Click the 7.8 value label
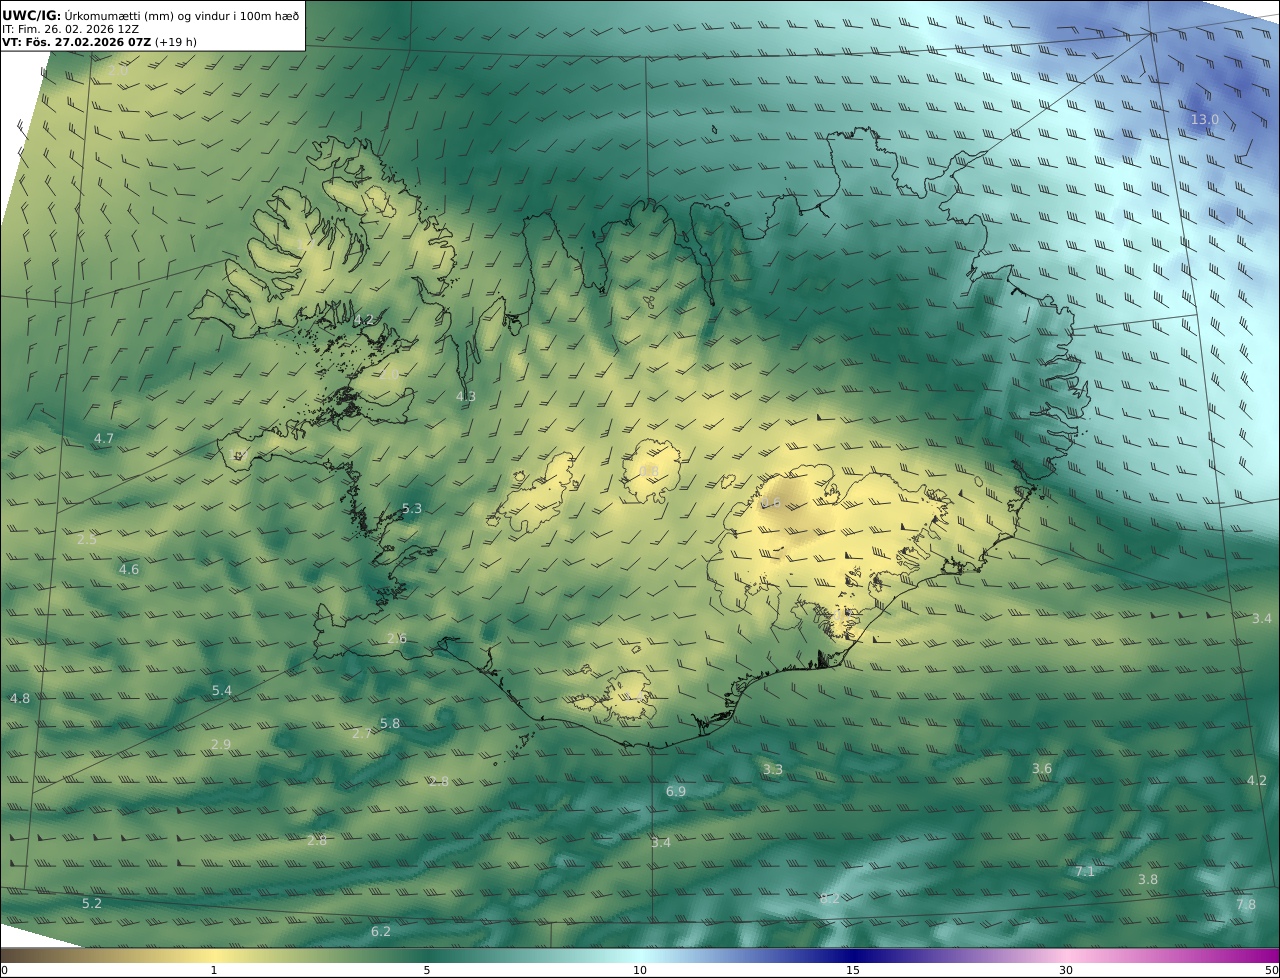 pos(1246,905)
